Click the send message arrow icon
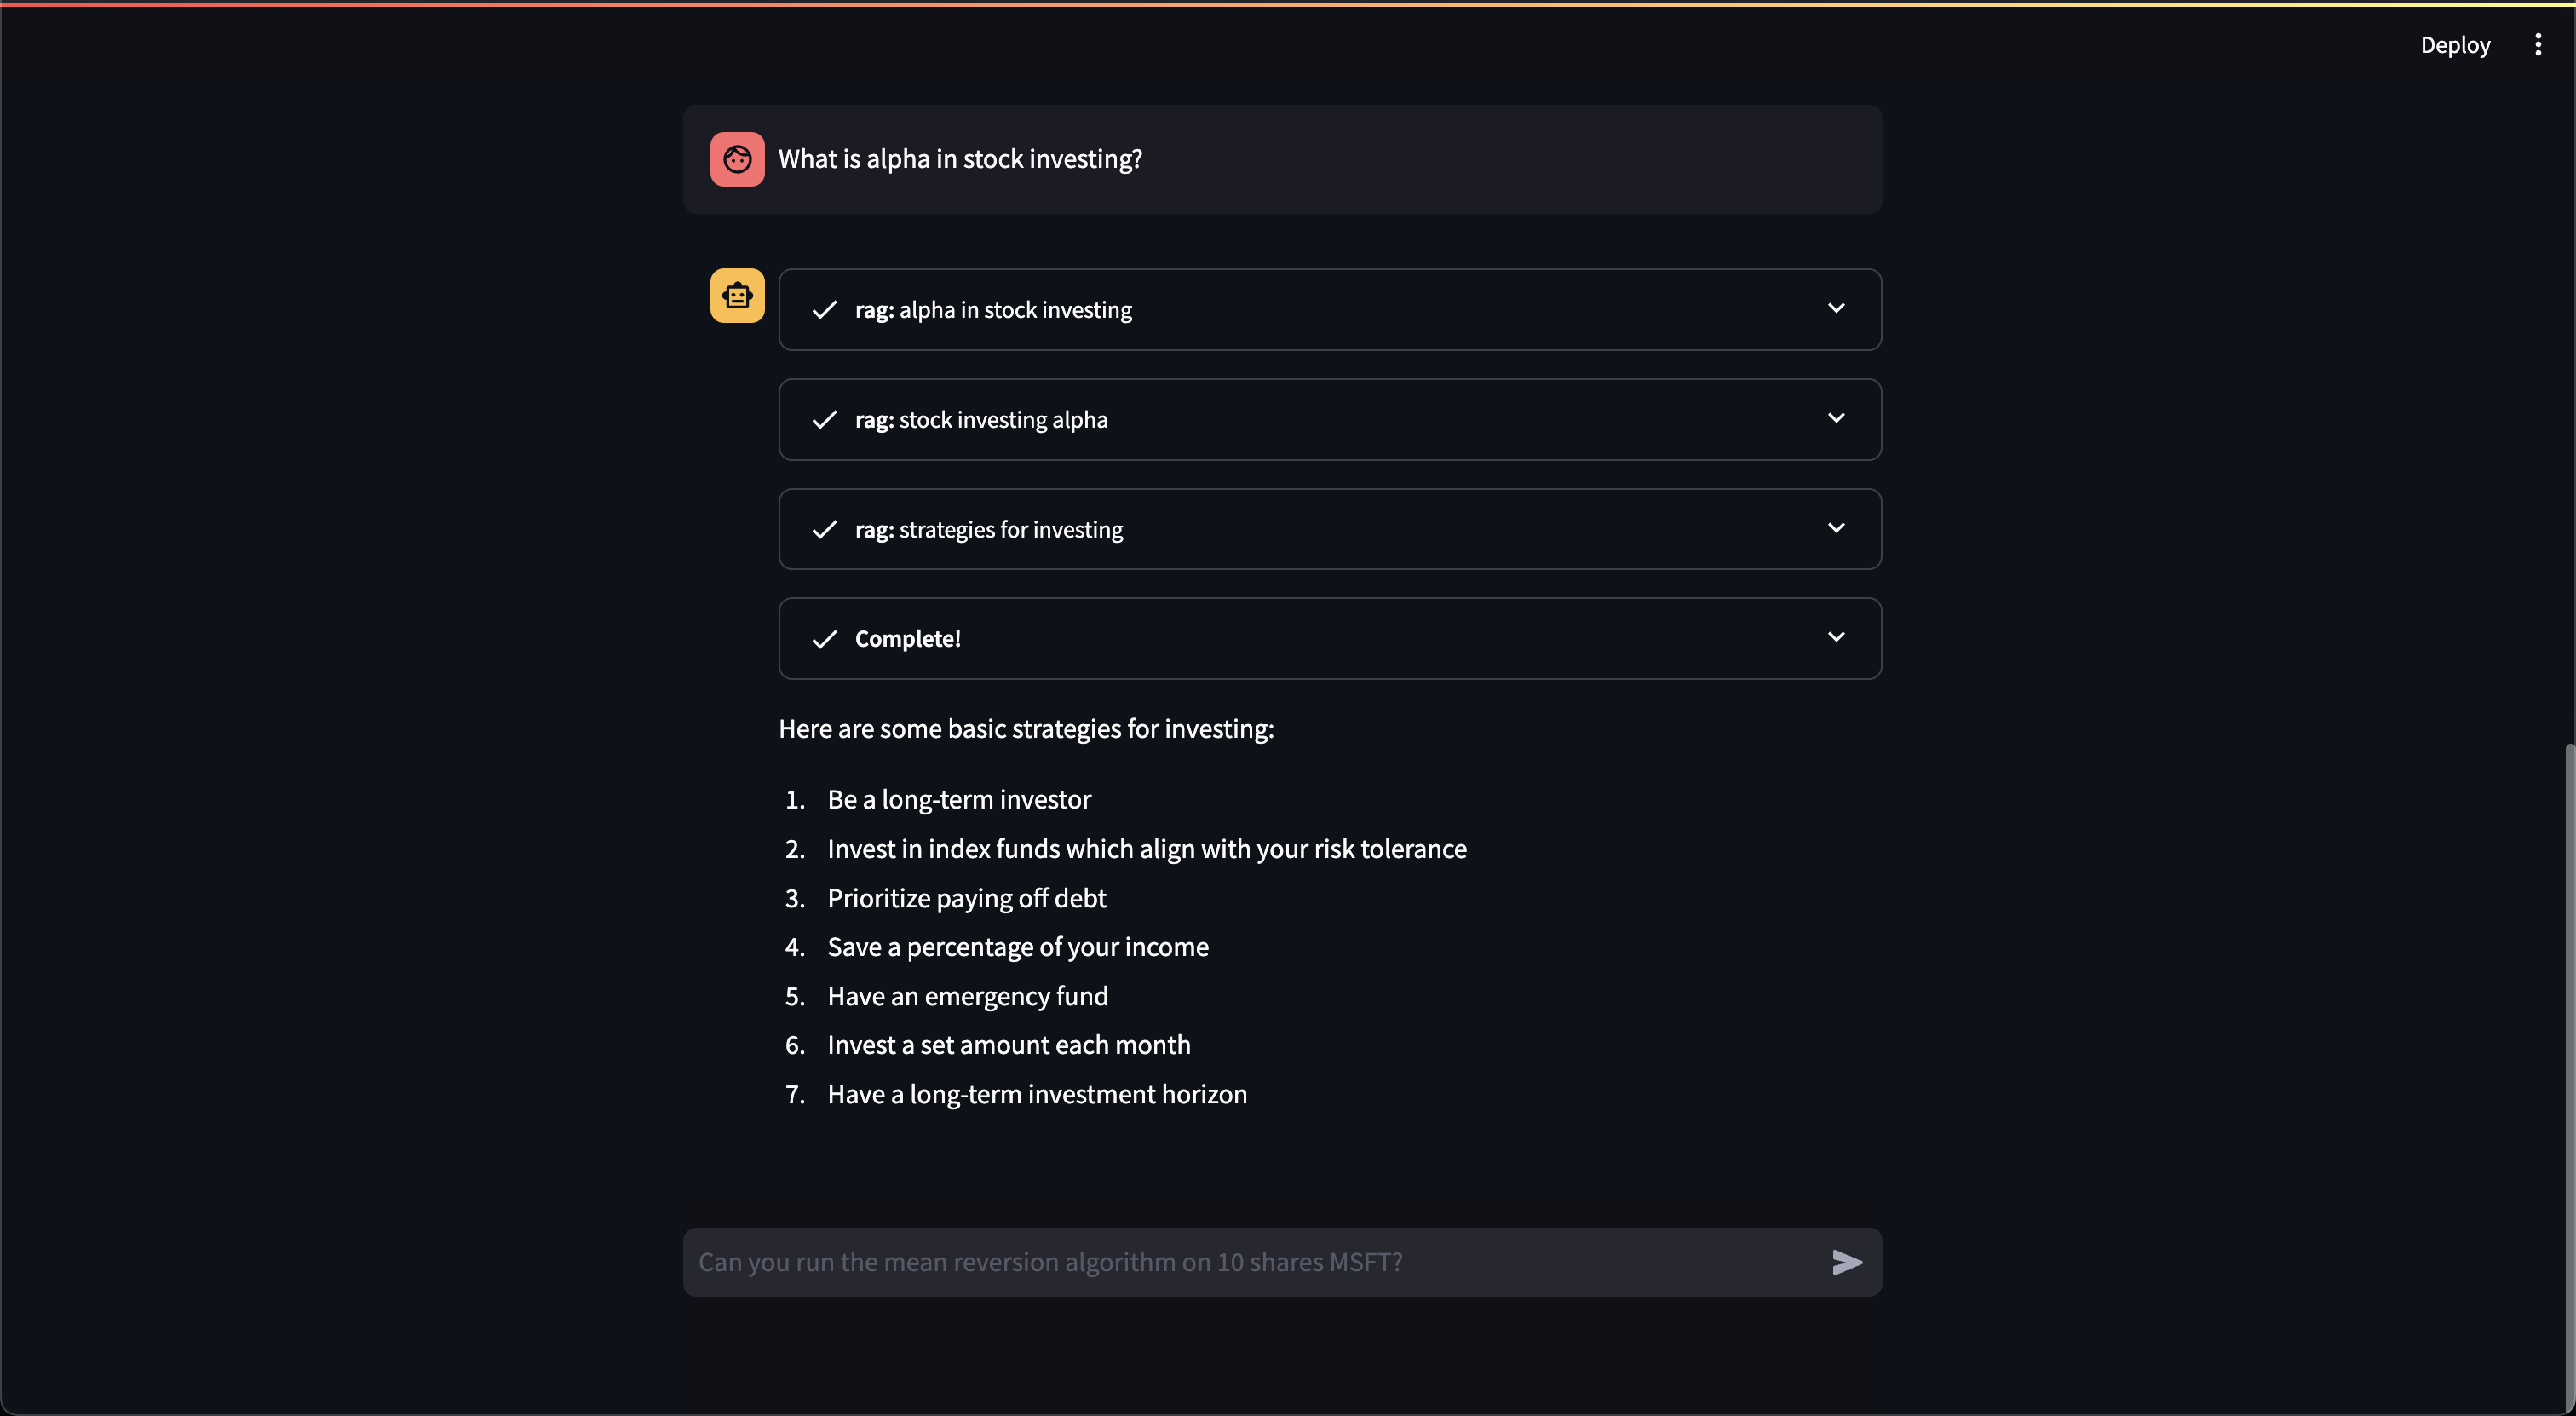The width and height of the screenshot is (2576, 1416). (x=1846, y=1262)
